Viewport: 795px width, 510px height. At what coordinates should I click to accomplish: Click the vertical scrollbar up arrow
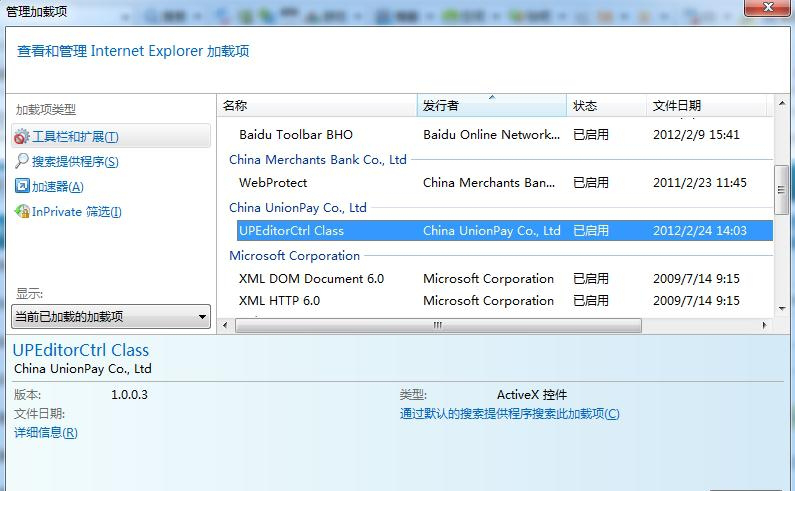coord(782,103)
